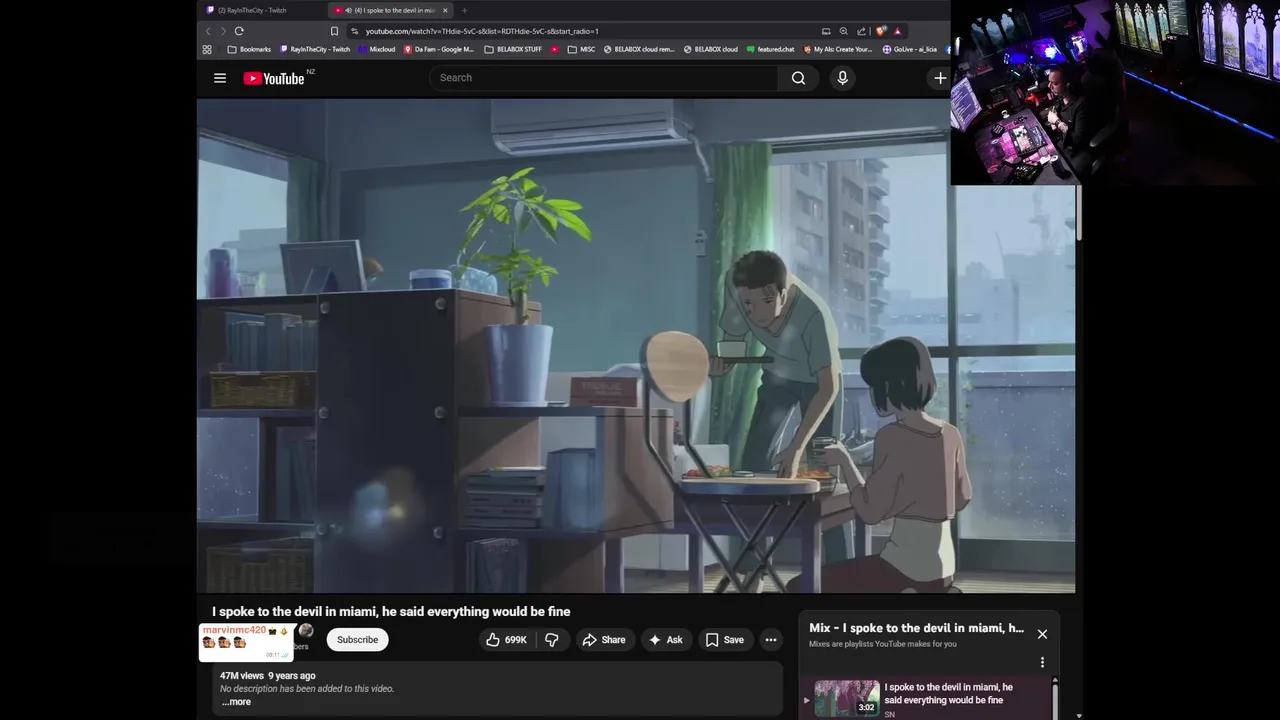Go forward with the browser forward arrow

coord(222,31)
